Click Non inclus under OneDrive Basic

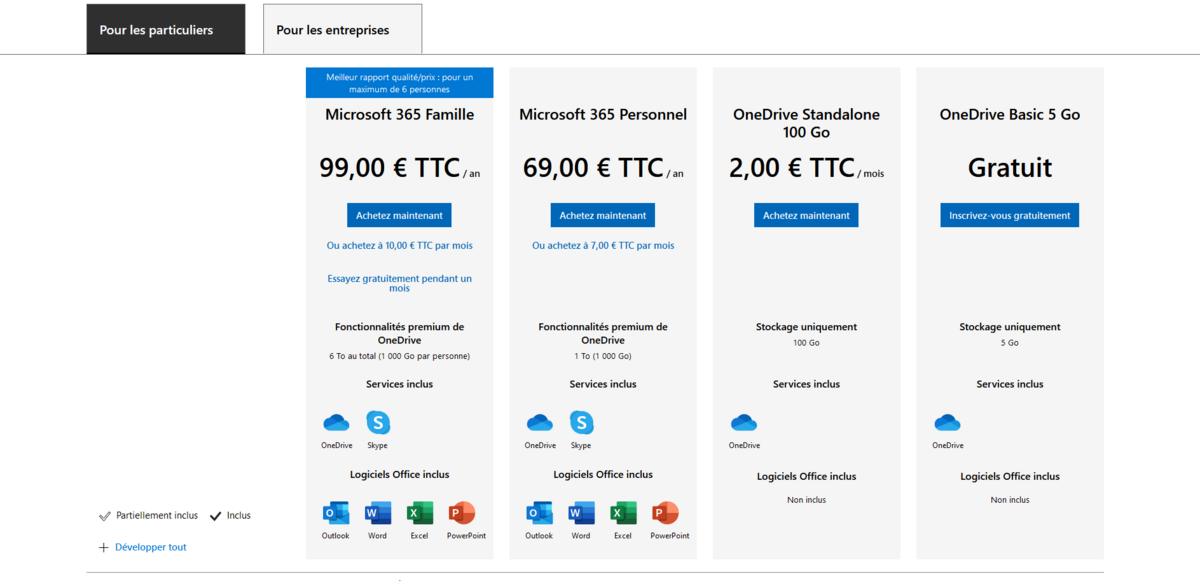1010,500
